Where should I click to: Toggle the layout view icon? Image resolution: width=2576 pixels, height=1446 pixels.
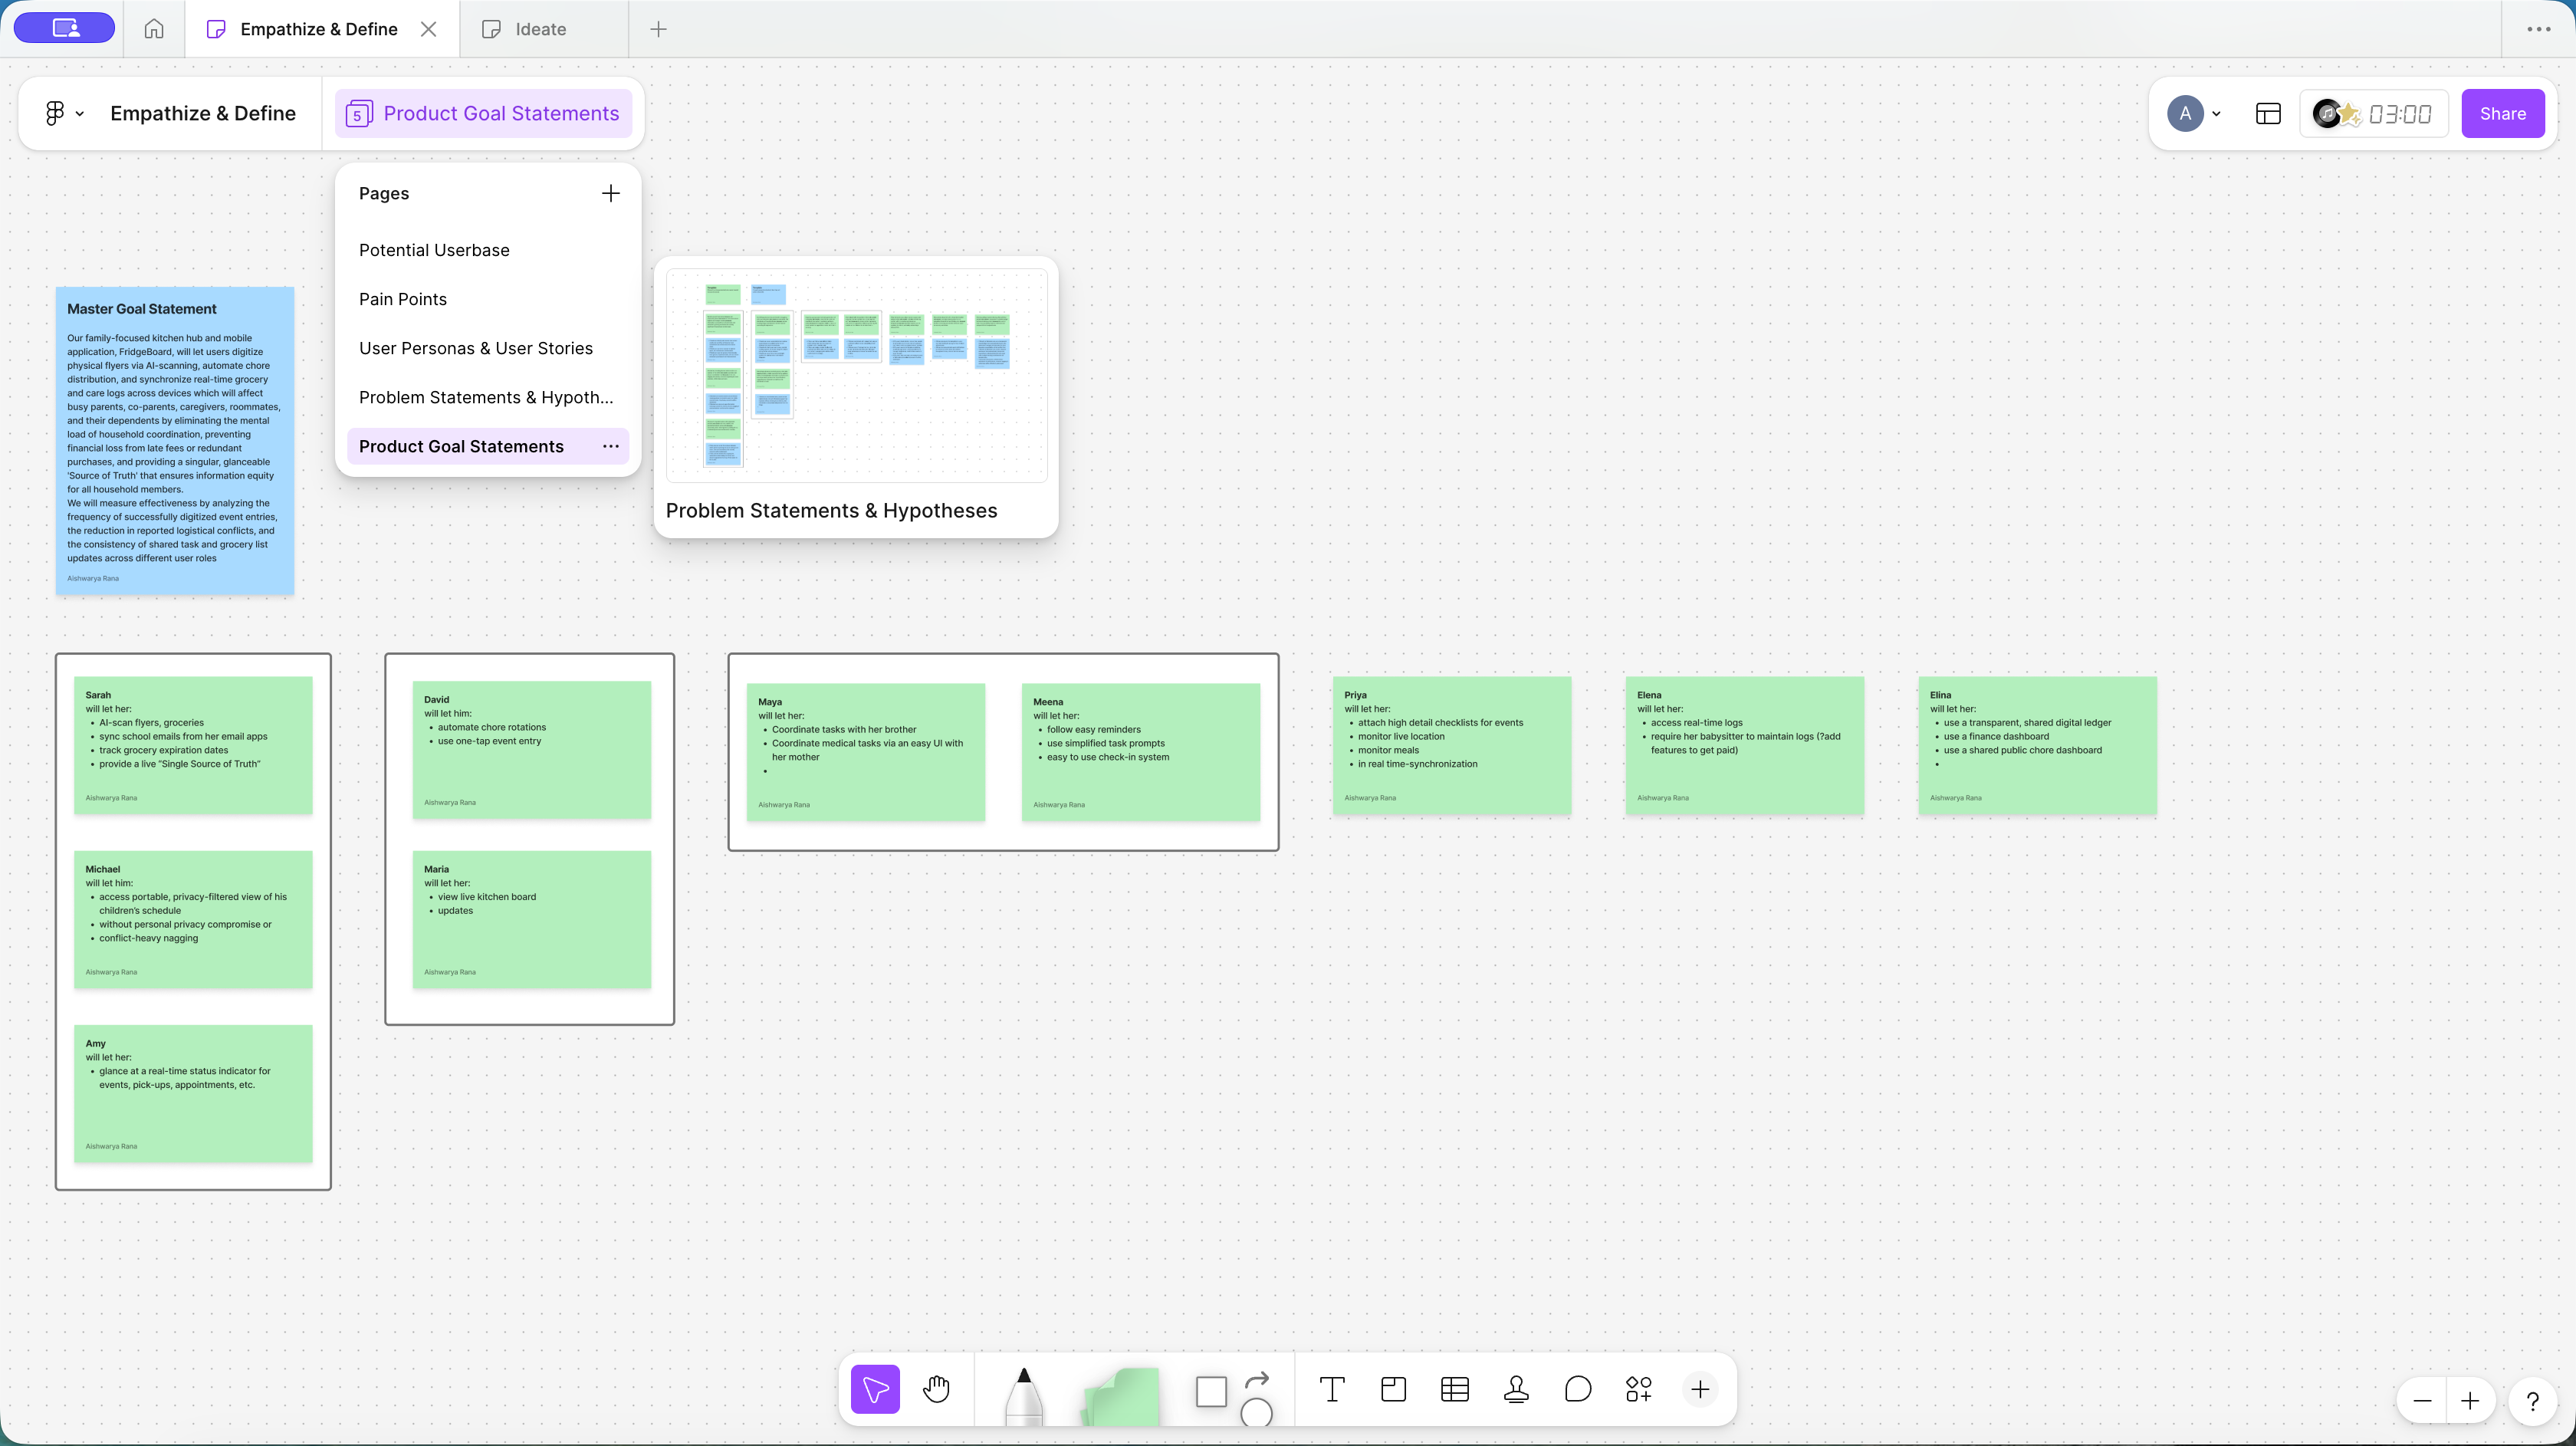[2268, 113]
